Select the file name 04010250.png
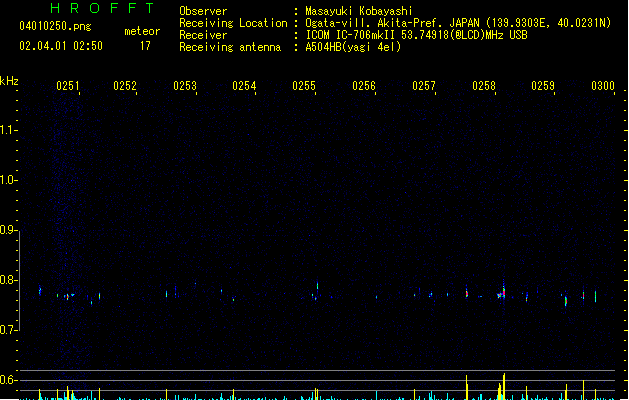This screenshot has width=629, height=400. pyautogui.click(x=55, y=26)
